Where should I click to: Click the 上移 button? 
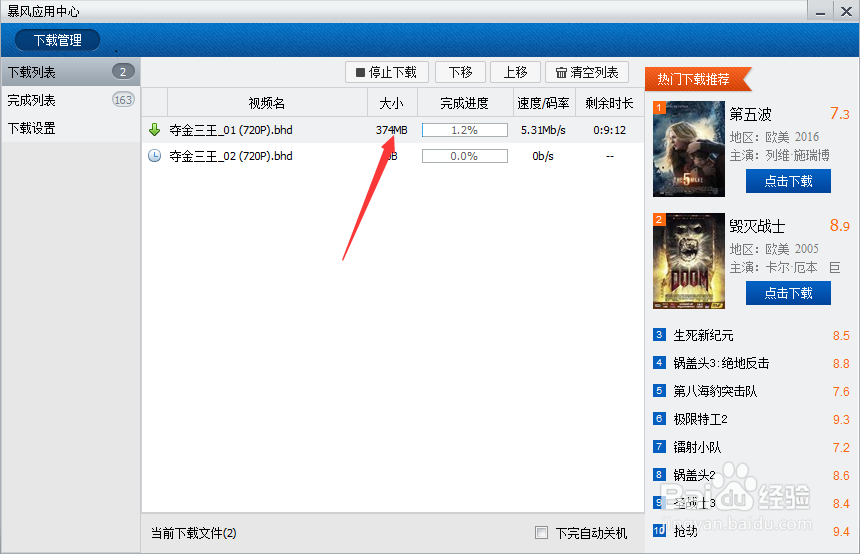[x=516, y=72]
